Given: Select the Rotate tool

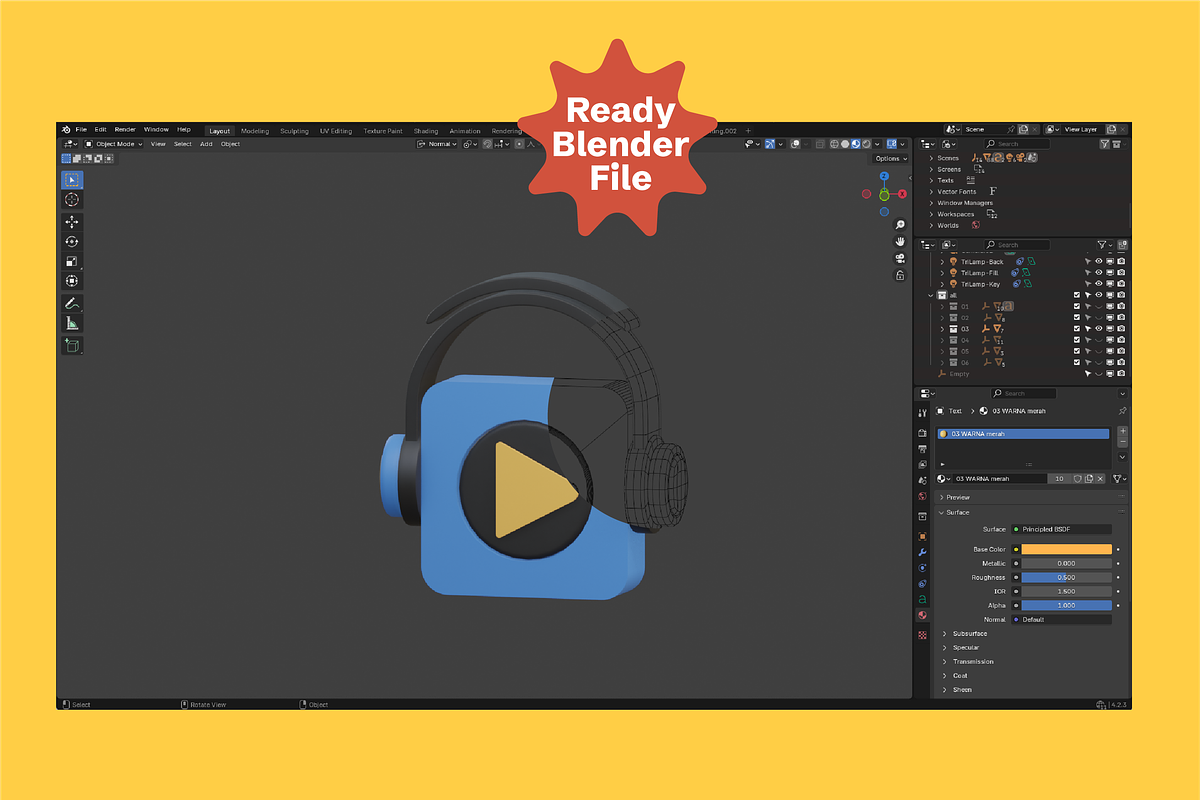Looking at the screenshot, I should click(72, 242).
